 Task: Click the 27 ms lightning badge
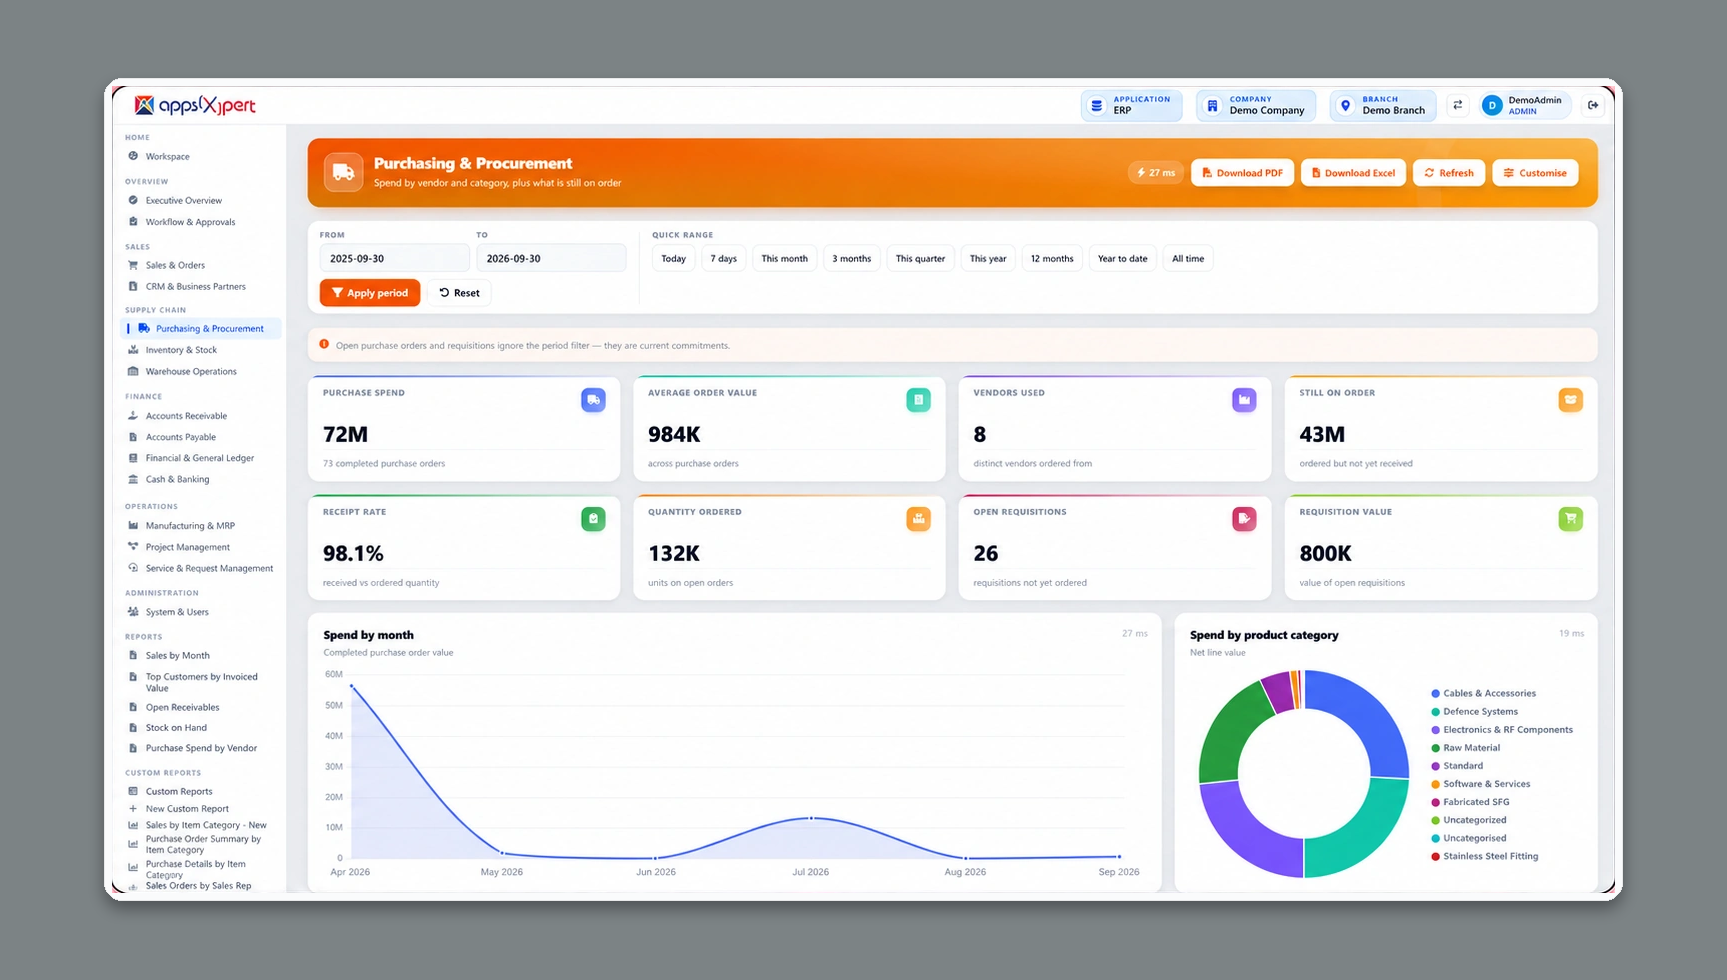[x=1156, y=173]
